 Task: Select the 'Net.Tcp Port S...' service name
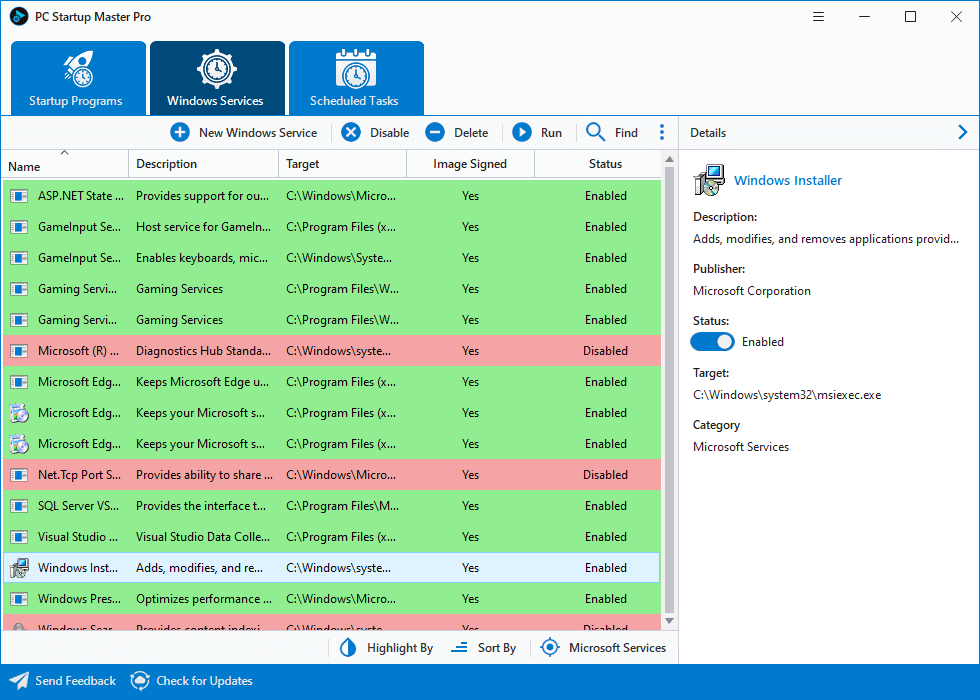pyautogui.click(x=79, y=475)
